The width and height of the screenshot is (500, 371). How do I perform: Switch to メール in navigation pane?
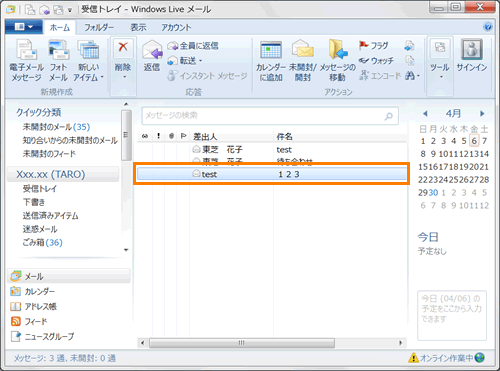click(x=68, y=276)
